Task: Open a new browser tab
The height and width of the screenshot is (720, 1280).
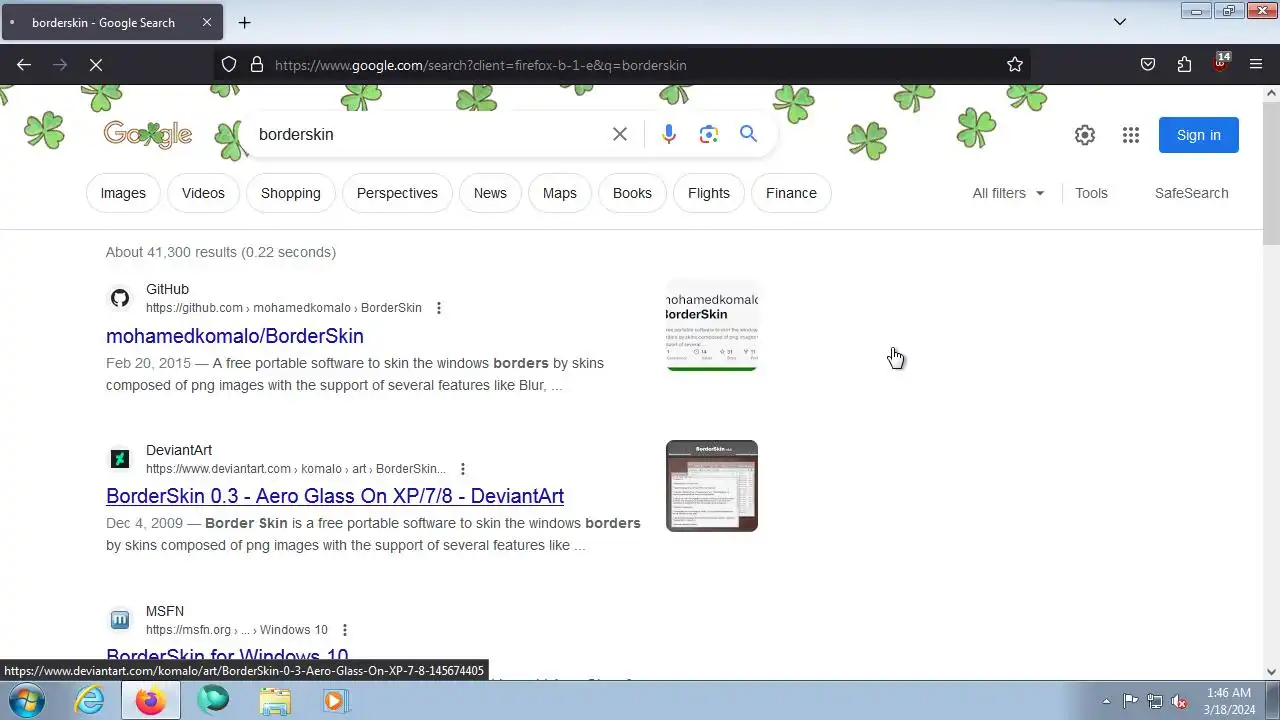Action: (x=244, y=22)
